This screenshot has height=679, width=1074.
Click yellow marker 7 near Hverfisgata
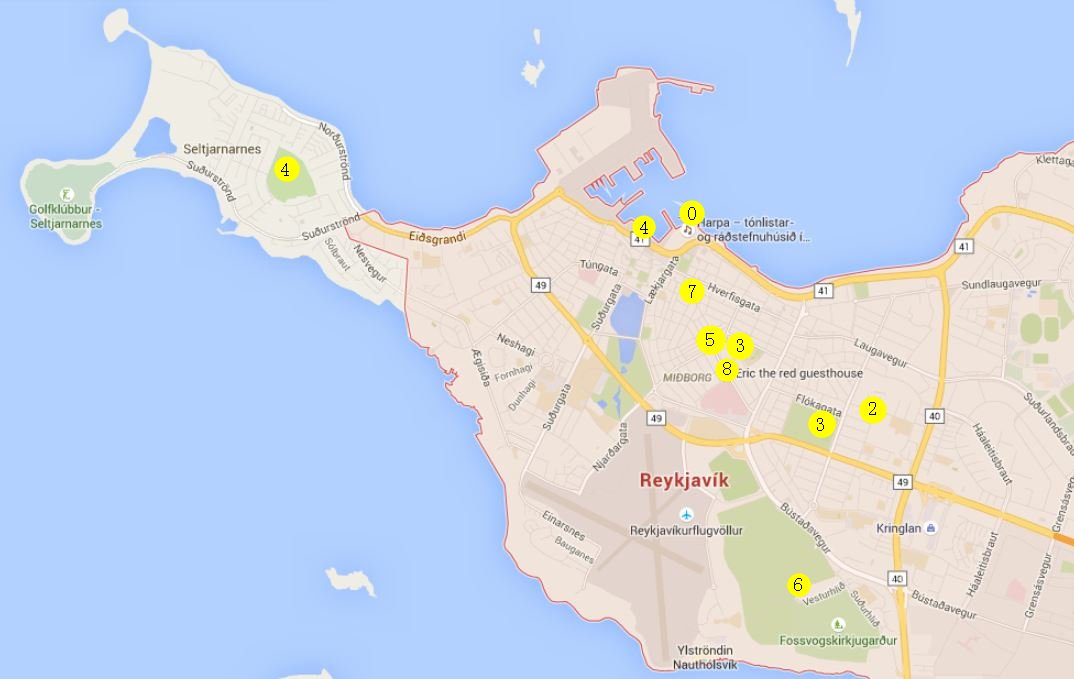(x=691, y=291)
